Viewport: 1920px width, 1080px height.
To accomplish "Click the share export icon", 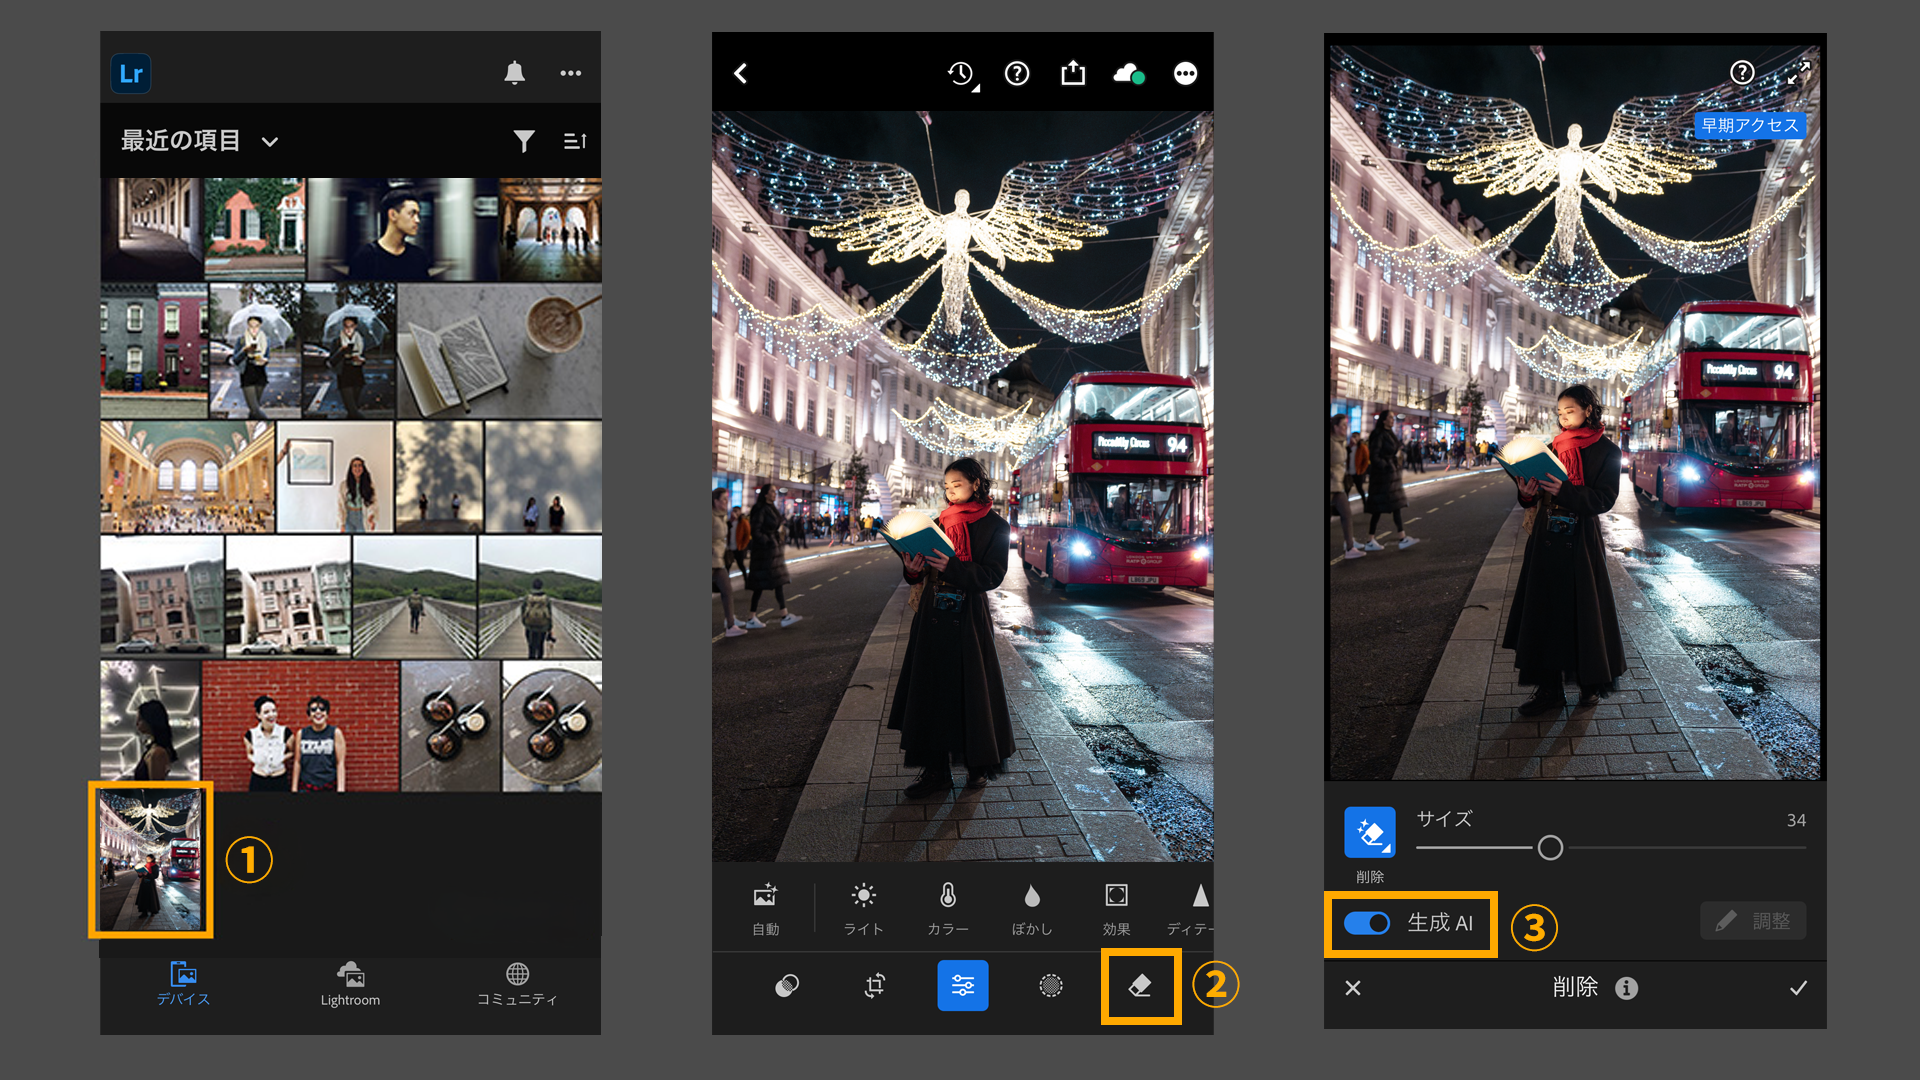I will tap(1073, 73).
